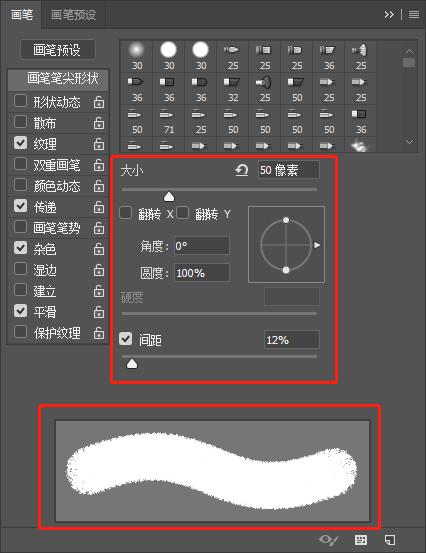Click the 画笔预设 button
426x553 pixels.
[x=58, y=50]
